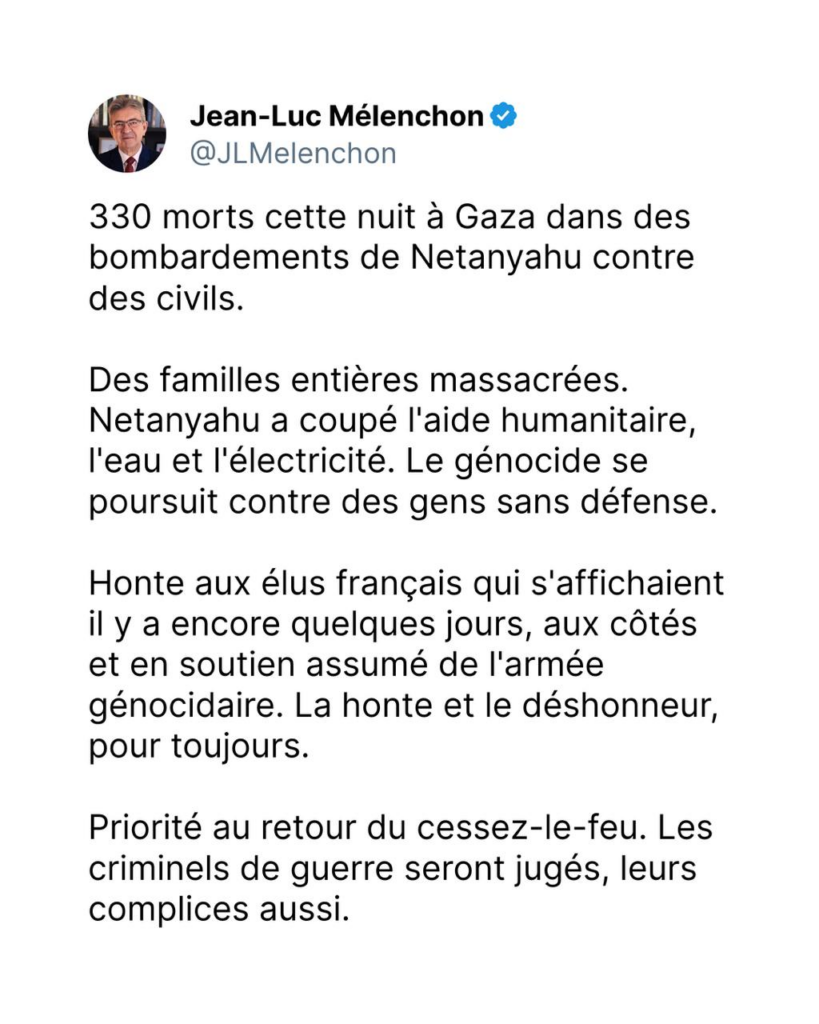Click 'bombardements' in the second line

219,258
